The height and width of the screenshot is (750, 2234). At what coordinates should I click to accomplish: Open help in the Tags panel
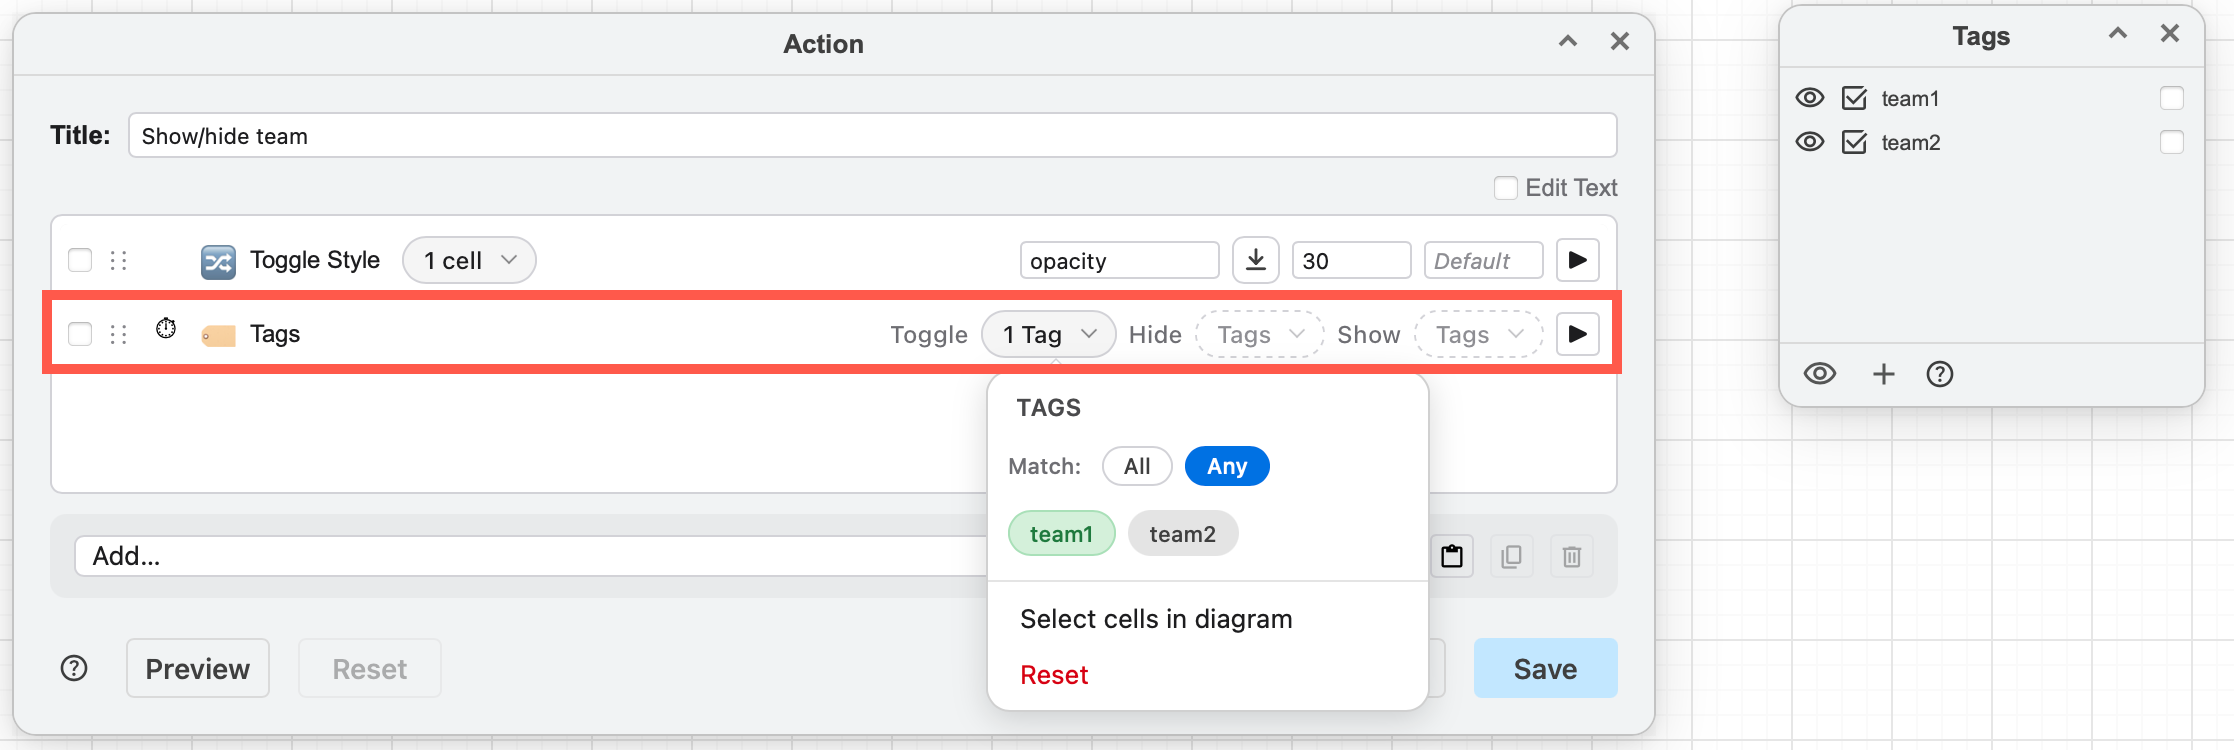(x=1940, y=374)
